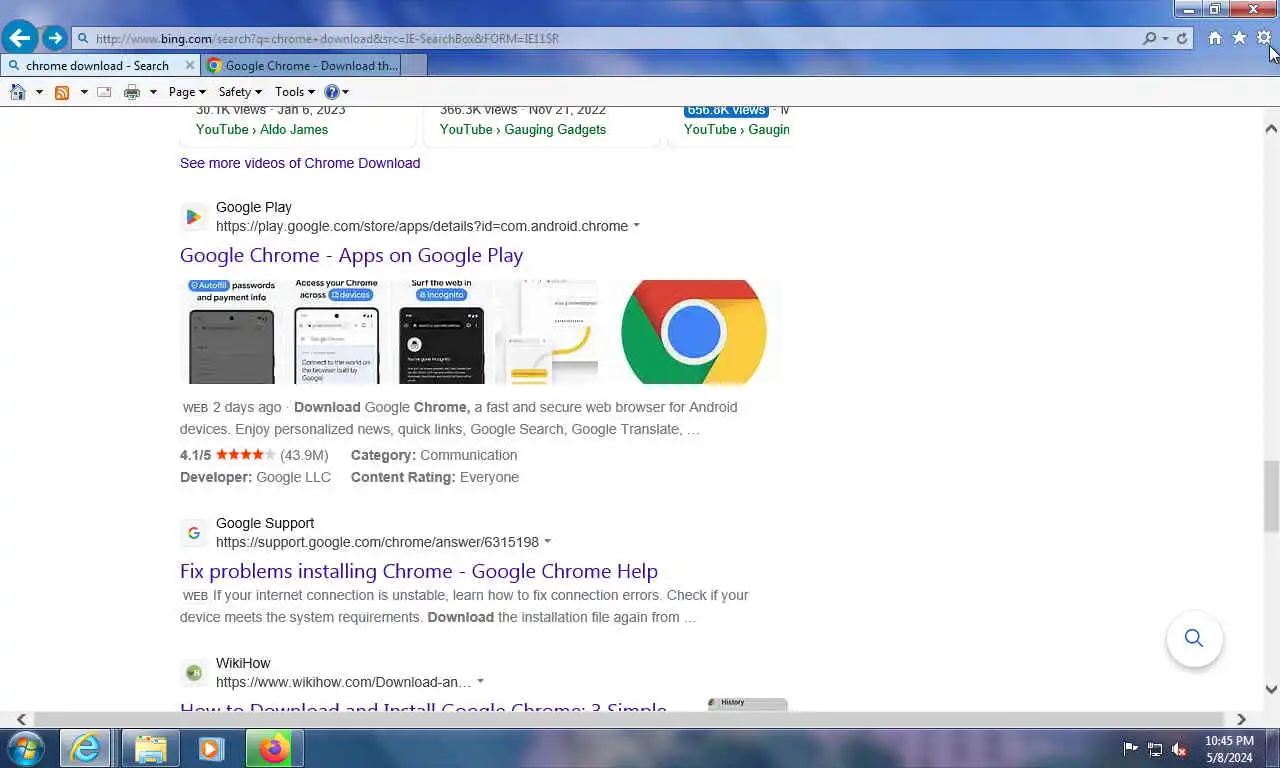Open Favorites with the star icon
1280x768 pixels.
click(1239, 38)
